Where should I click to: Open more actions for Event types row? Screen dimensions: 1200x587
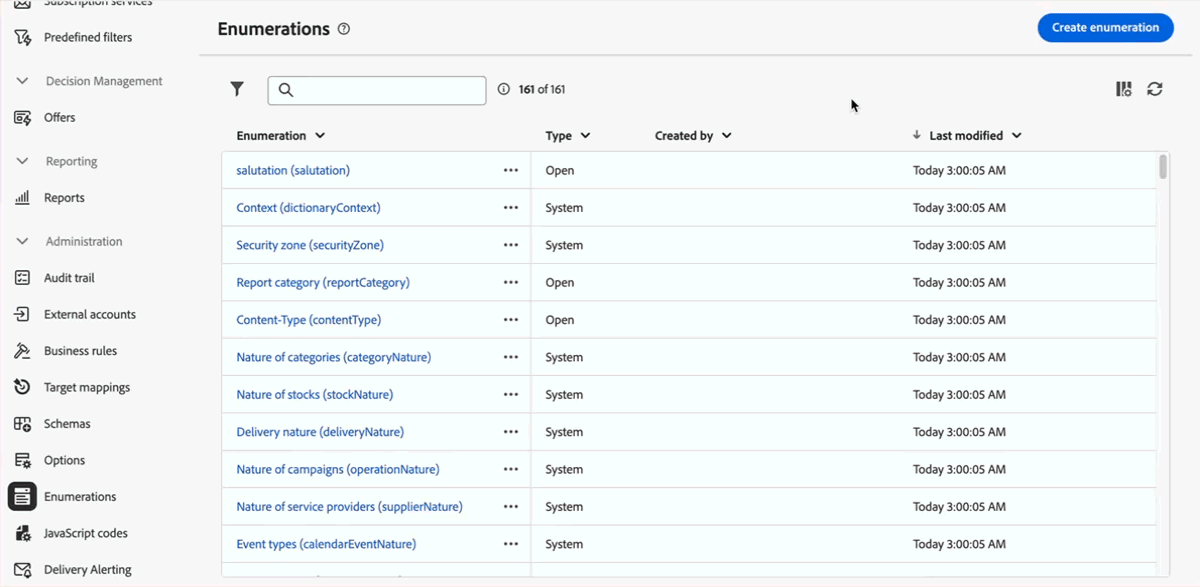(x=511, y=544)
